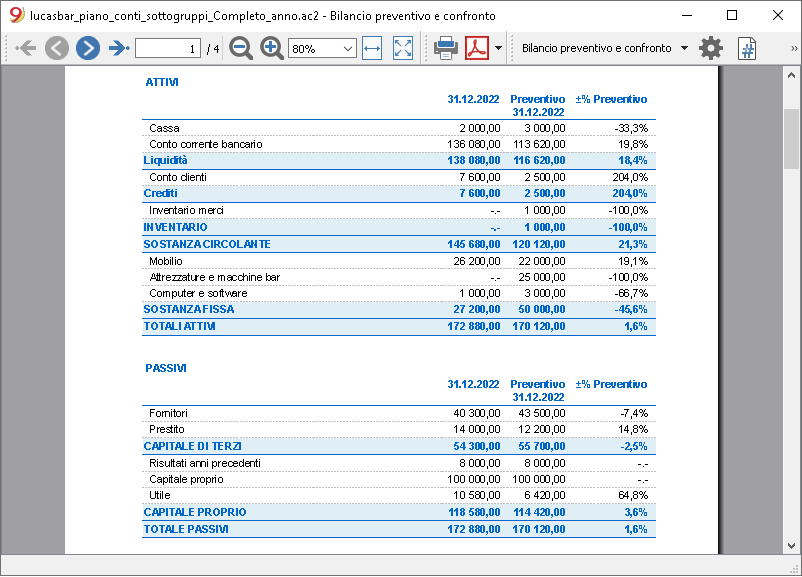The height and width of the screenshot is (577, 802).
Task: Click the CAPITALE DI TERZI label
Action: [192, 446]
